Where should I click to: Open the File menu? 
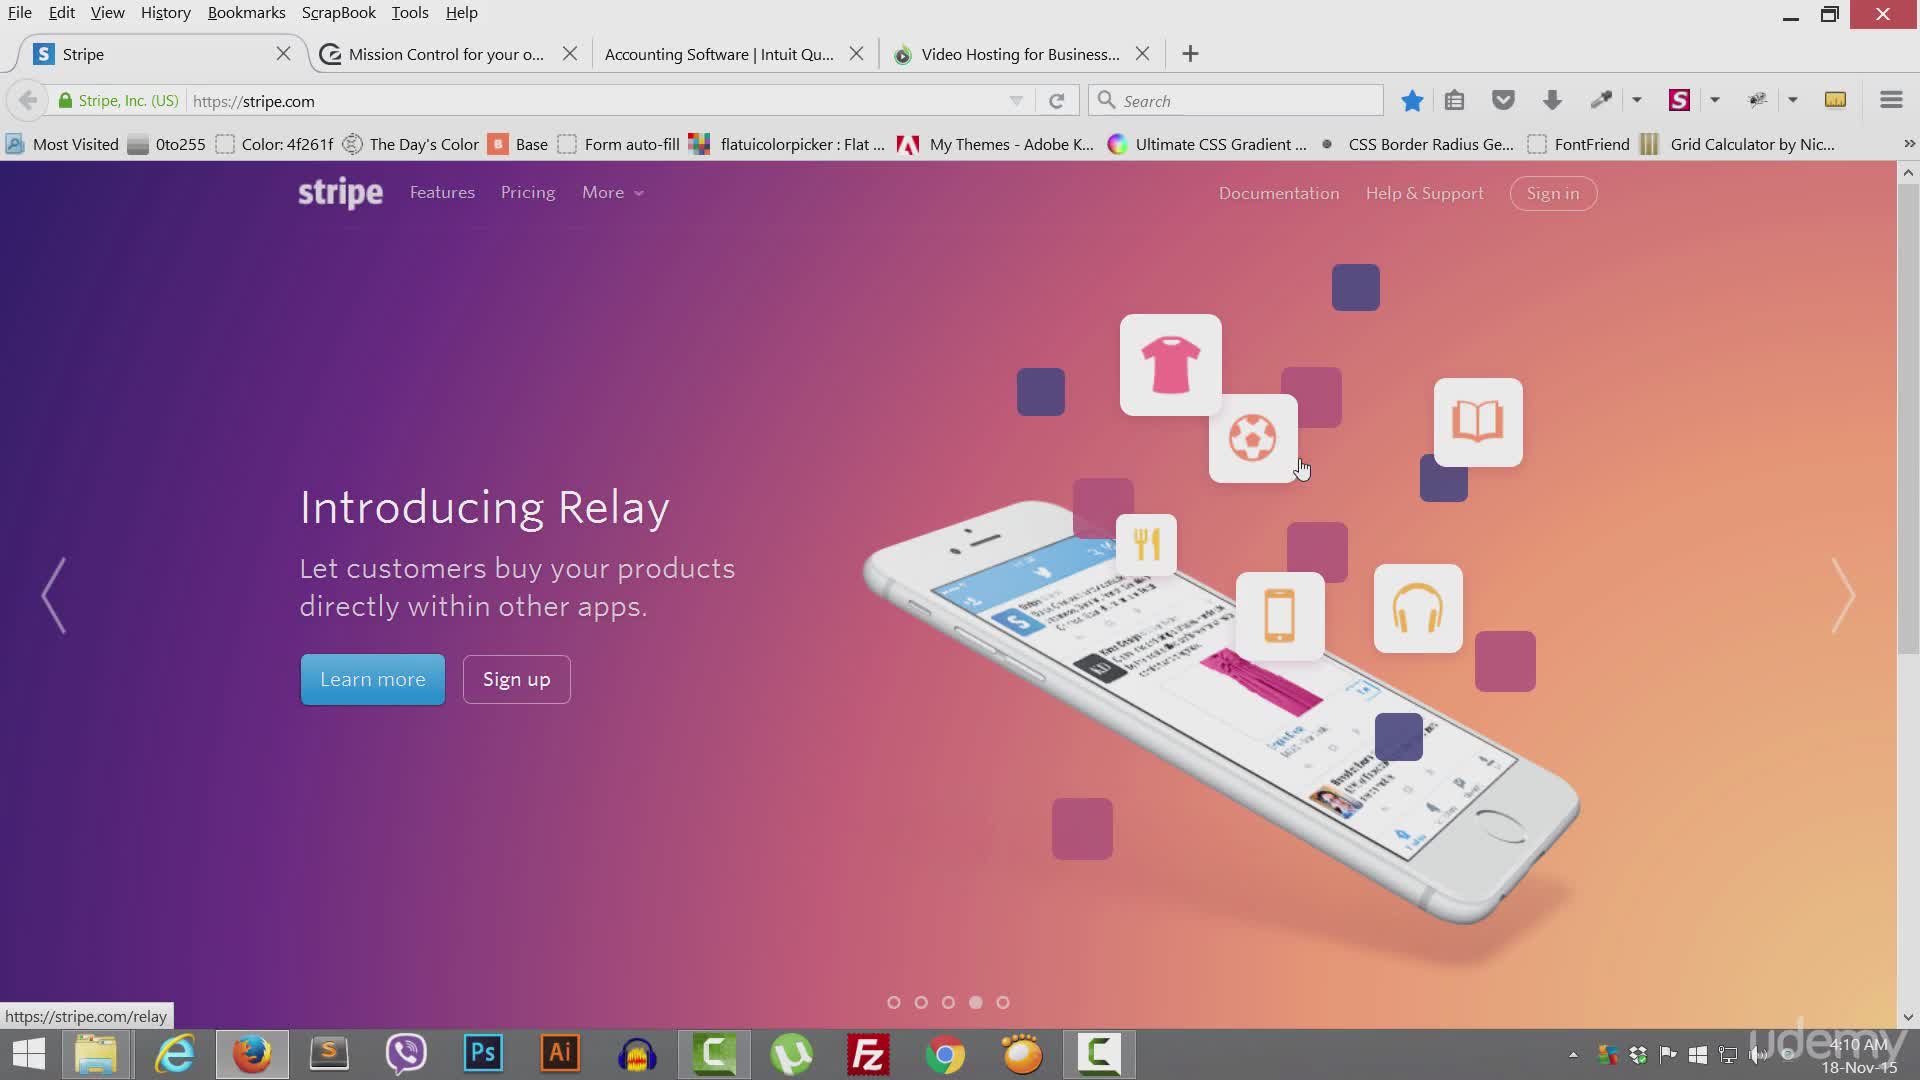20,13
